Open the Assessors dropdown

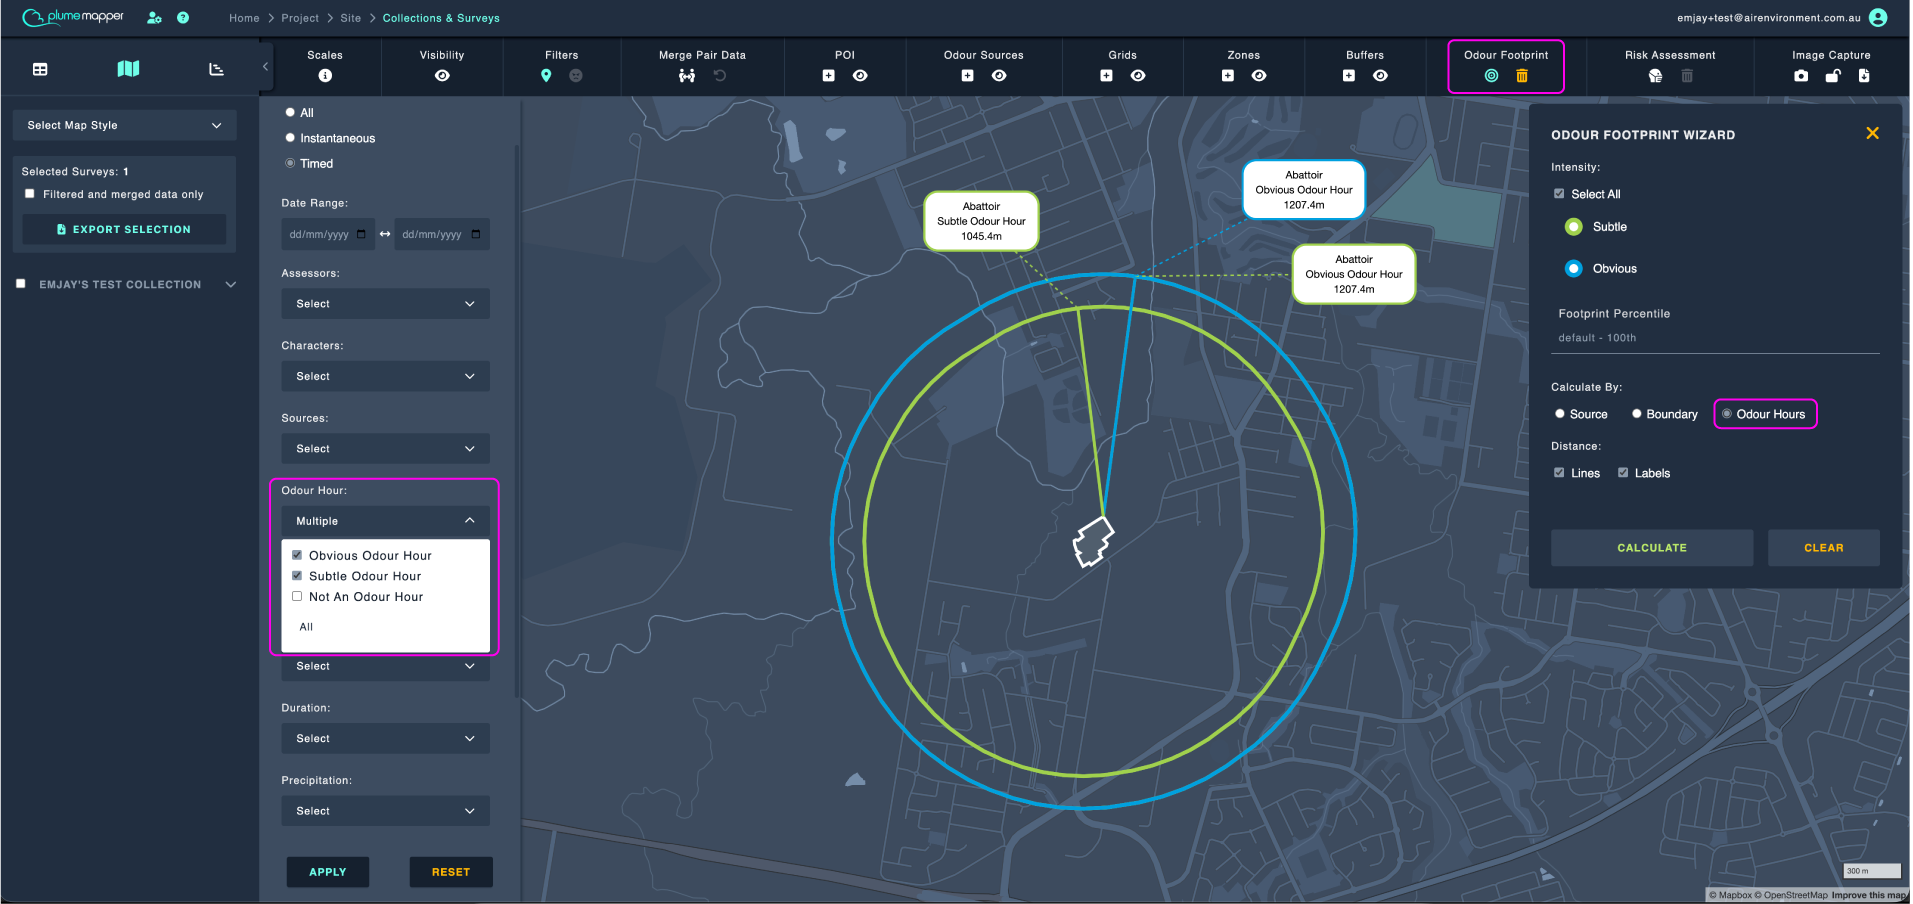[385, 304]
